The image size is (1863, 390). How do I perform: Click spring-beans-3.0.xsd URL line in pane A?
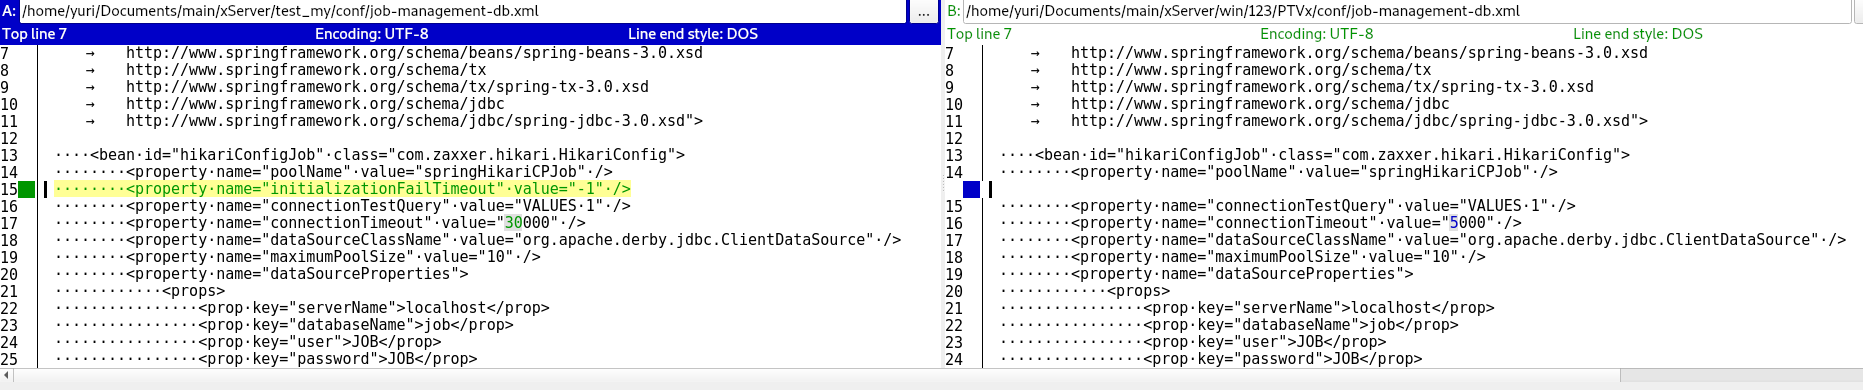pos(414,53)
